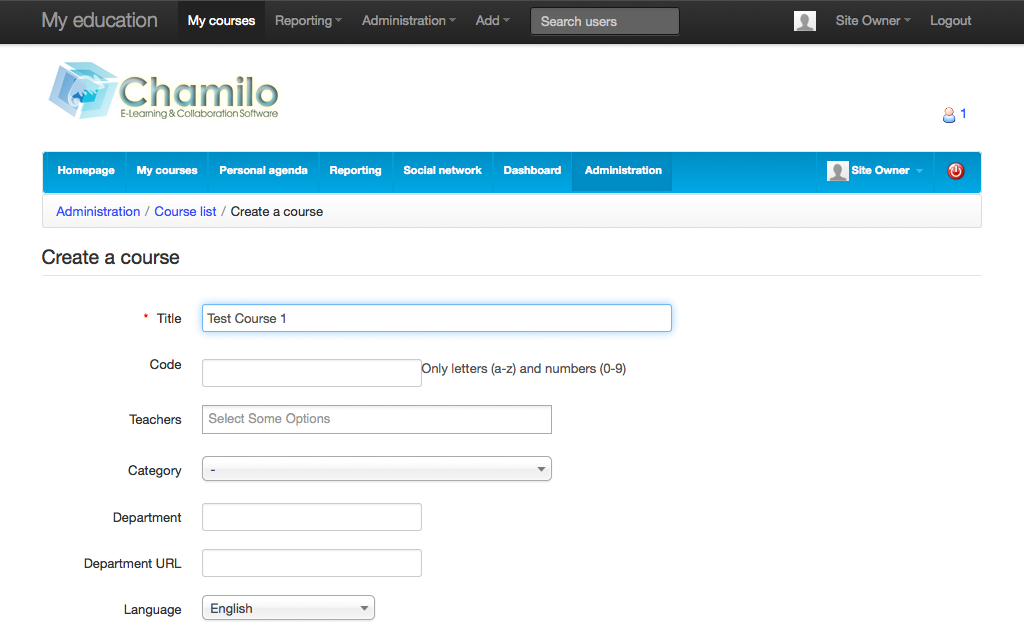Click Site Owner avatar in blue navbar
Image resolution: width=1024 pixels, height=640 pixels.
837,171
